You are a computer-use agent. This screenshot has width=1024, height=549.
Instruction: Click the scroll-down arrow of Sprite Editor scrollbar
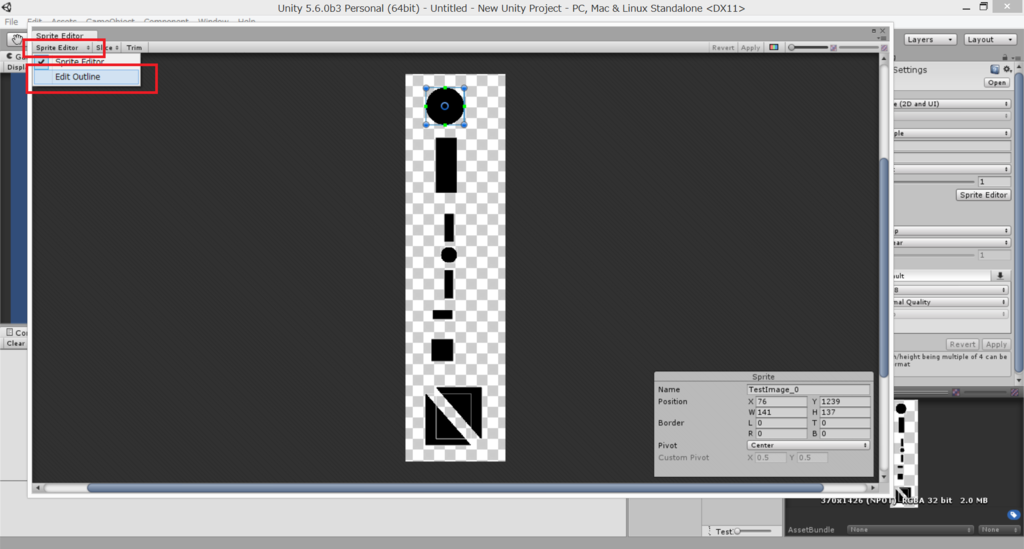pyautogui.click(x=884, y=477)
